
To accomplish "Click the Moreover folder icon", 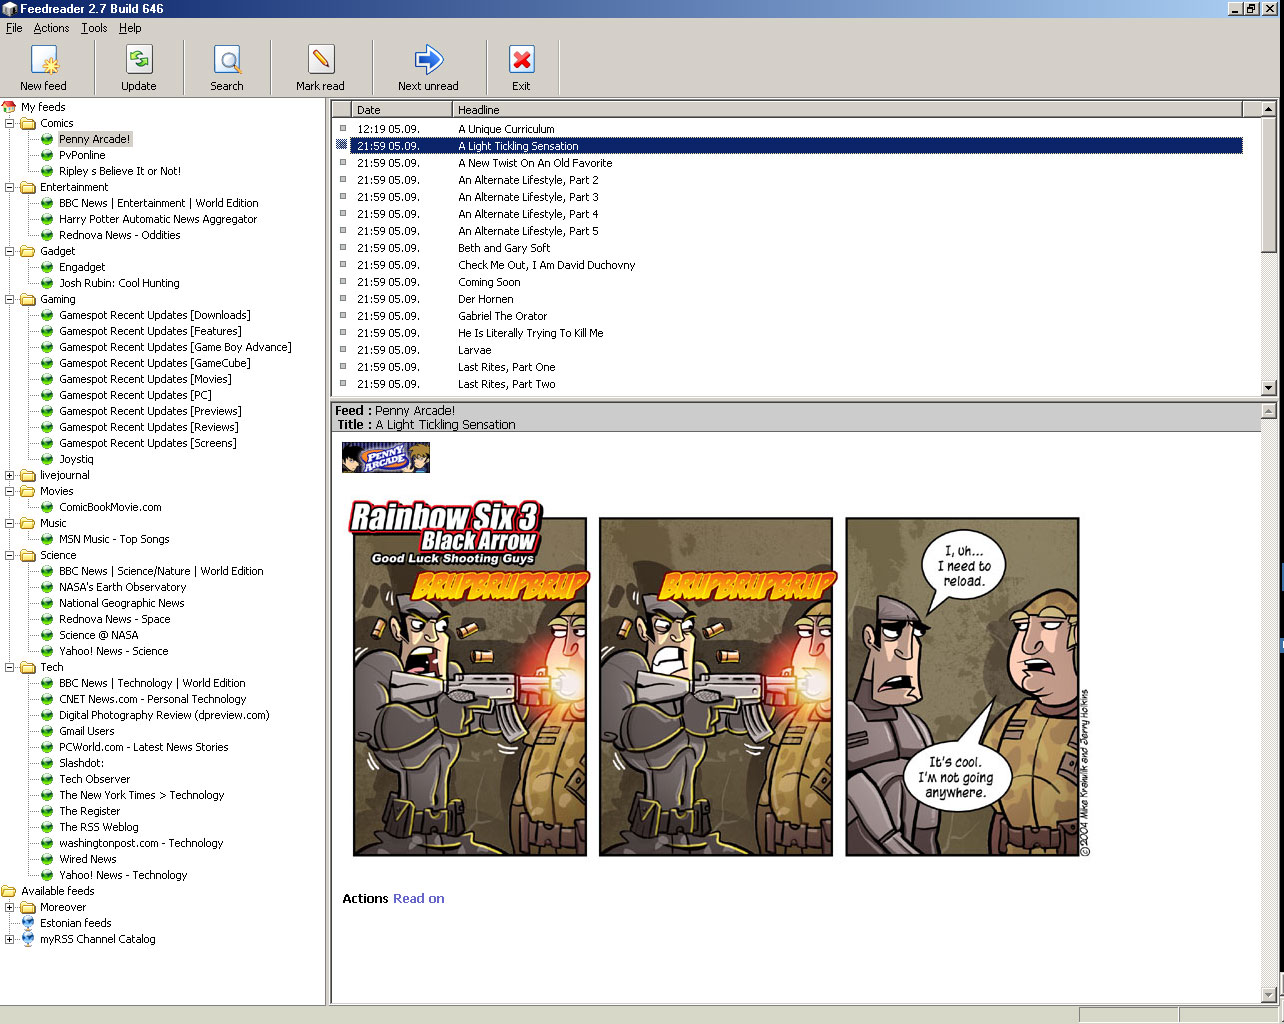I will point(28,907).
